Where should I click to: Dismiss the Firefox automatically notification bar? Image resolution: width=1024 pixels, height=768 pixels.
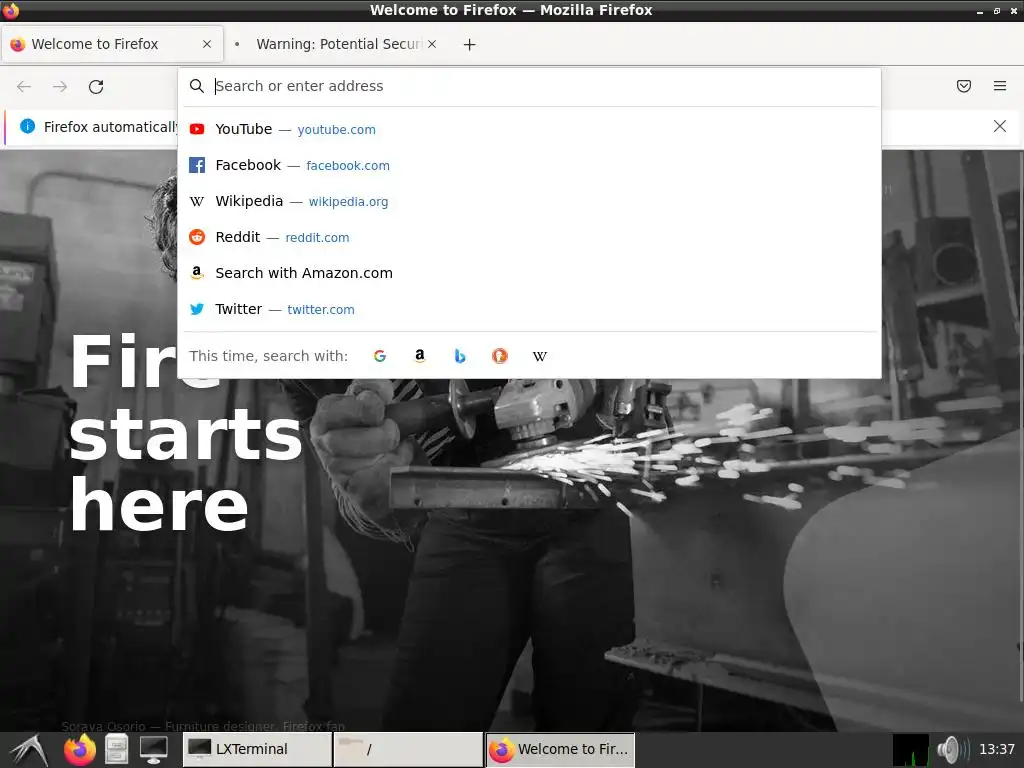1000,126
